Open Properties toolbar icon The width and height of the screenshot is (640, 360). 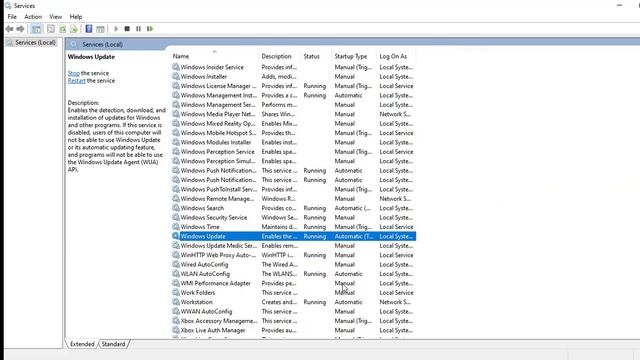51,29
